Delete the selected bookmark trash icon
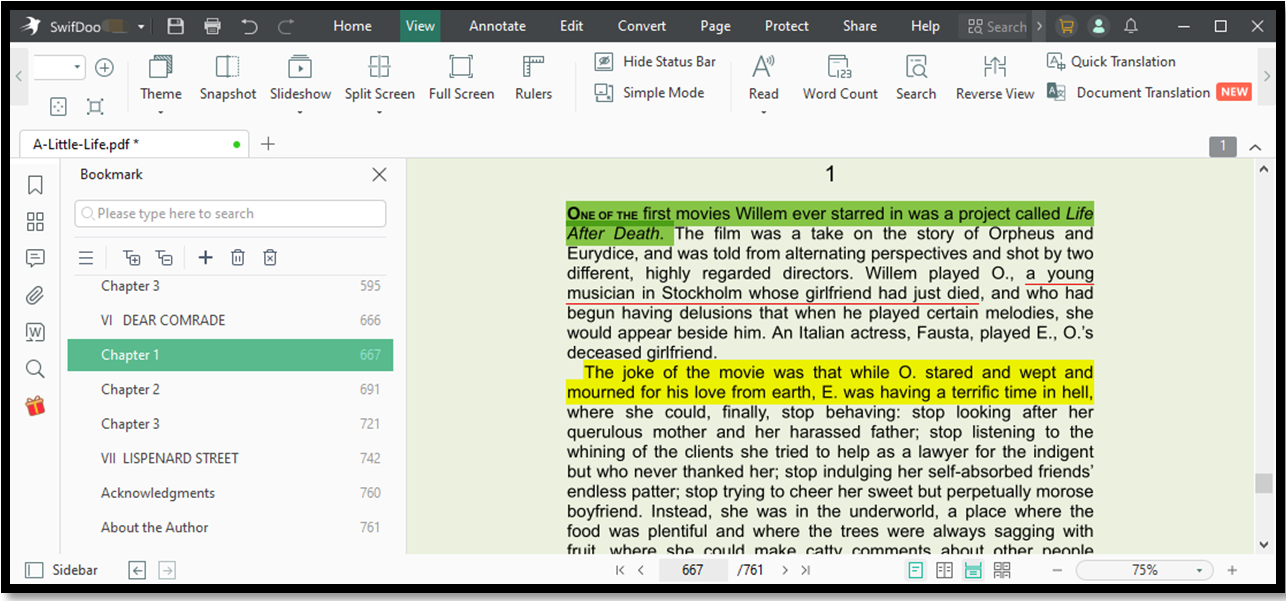 pyautogui.click(x=238, y=258)
